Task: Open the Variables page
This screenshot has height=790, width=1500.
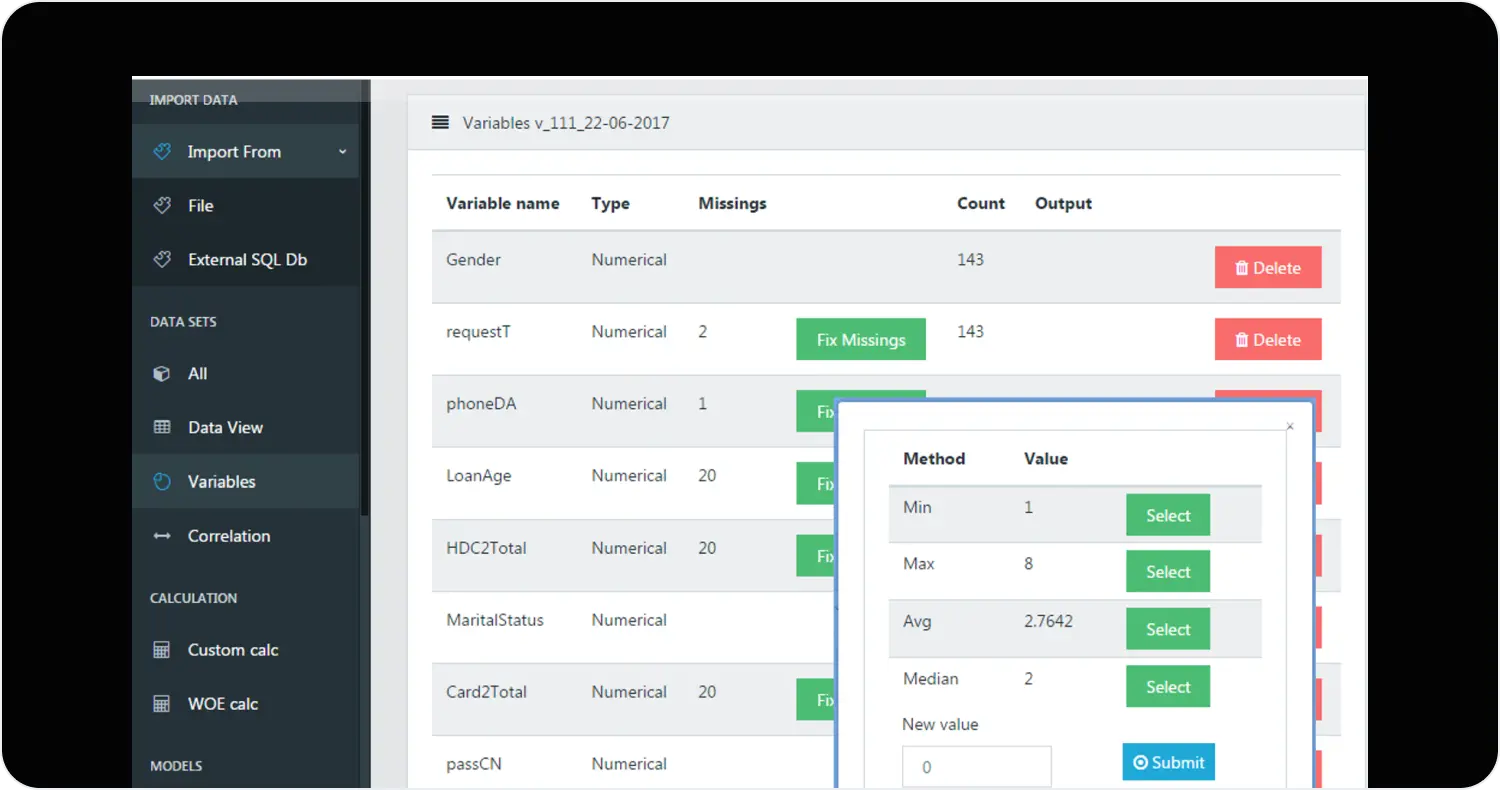Action: [245, 481]
